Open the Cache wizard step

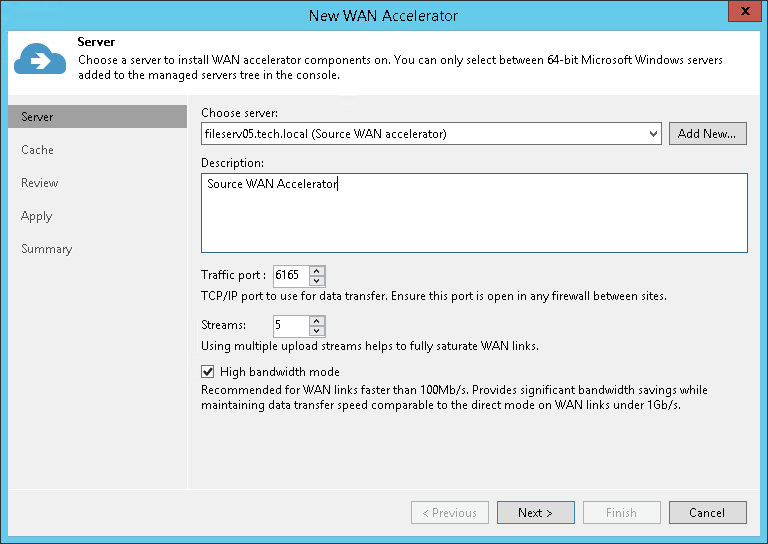click(x=38, y=150)
